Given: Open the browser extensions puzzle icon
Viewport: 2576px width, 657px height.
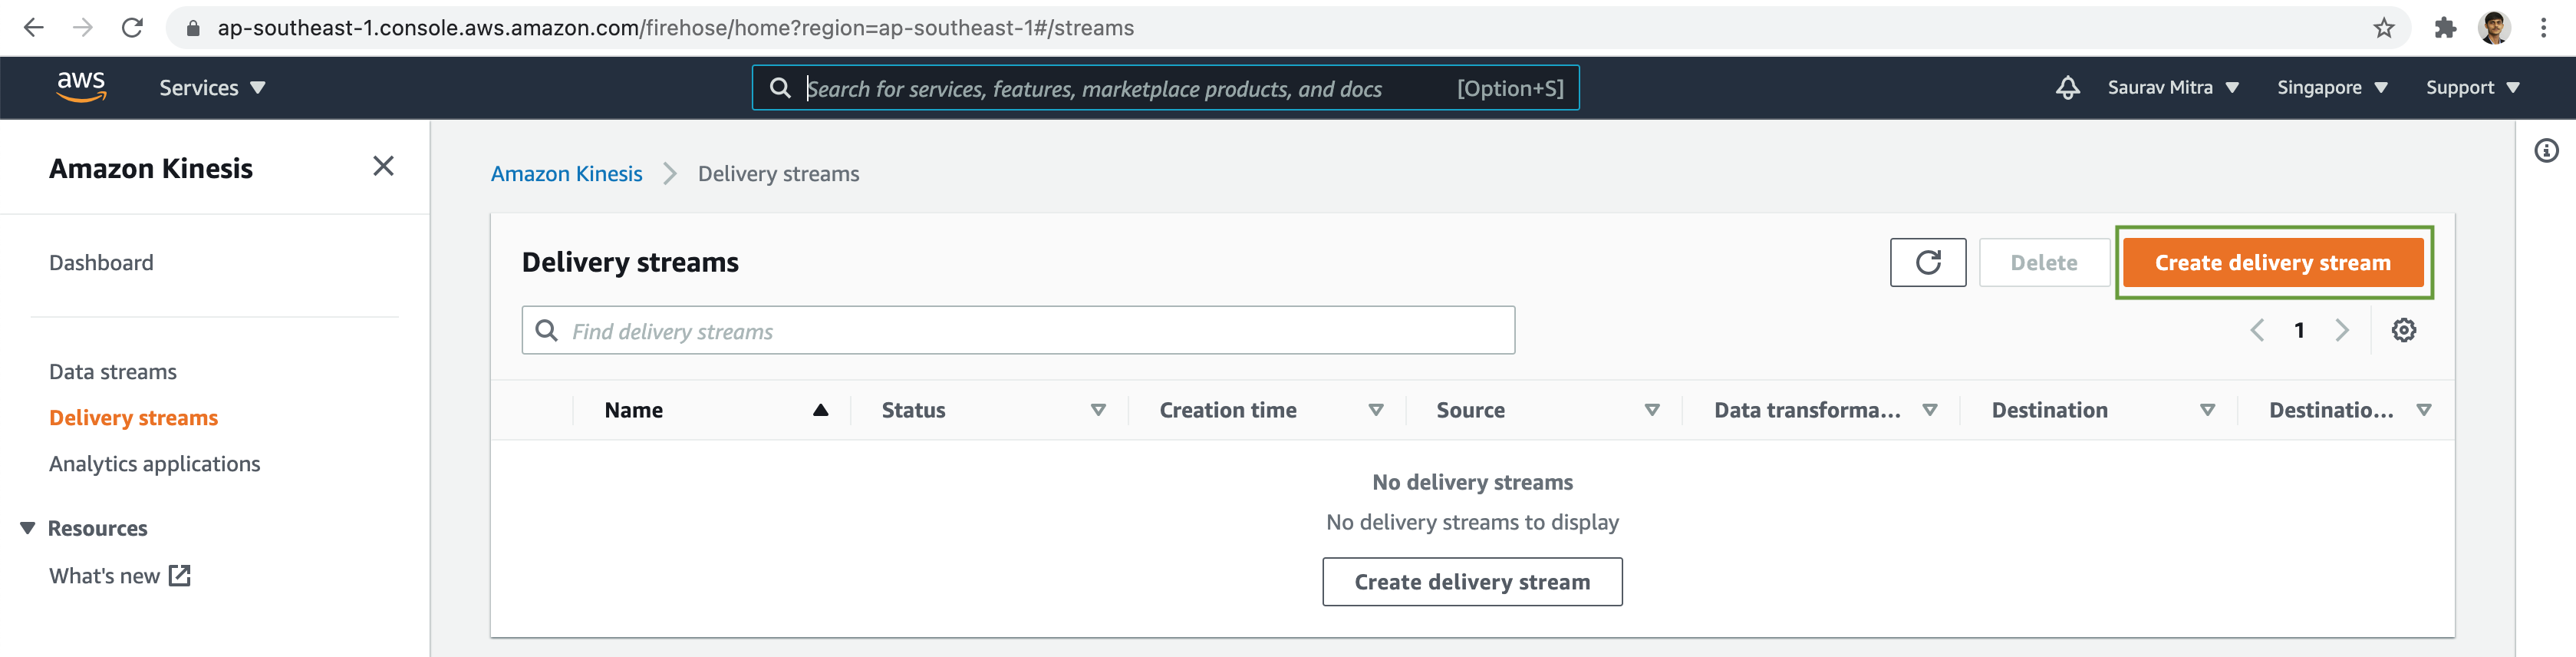Looking at the screenshot, I should click(x=2445, y=28).
